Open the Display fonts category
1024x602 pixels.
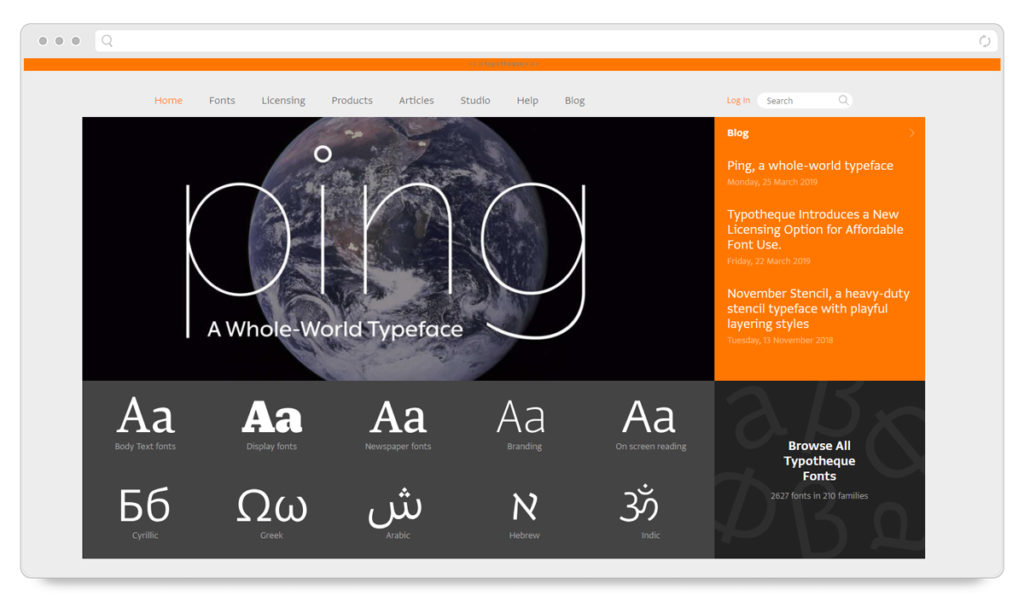pyautogui.click(x=272, y=423)
